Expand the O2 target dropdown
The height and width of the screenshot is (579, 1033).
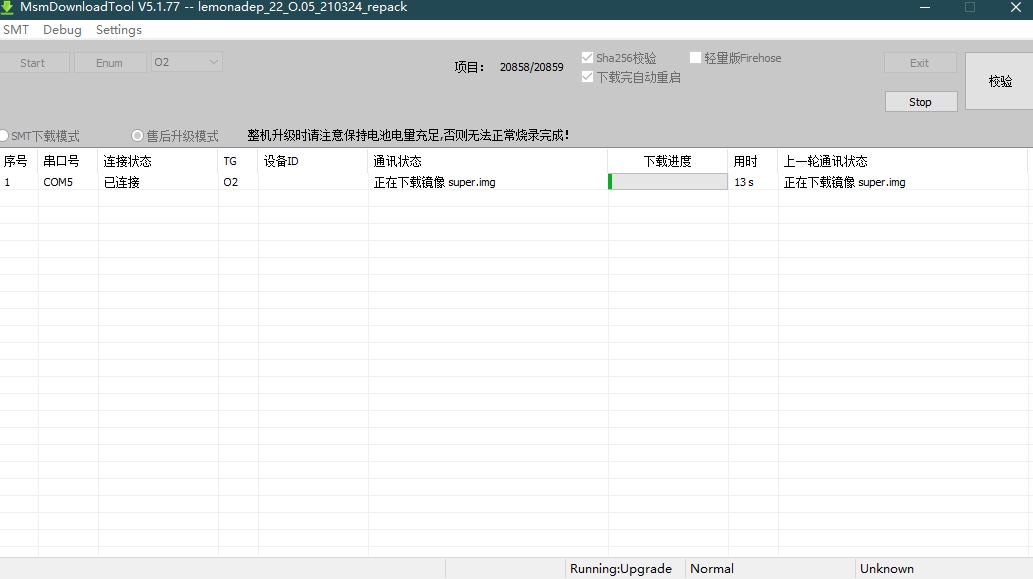coord(186,62)
